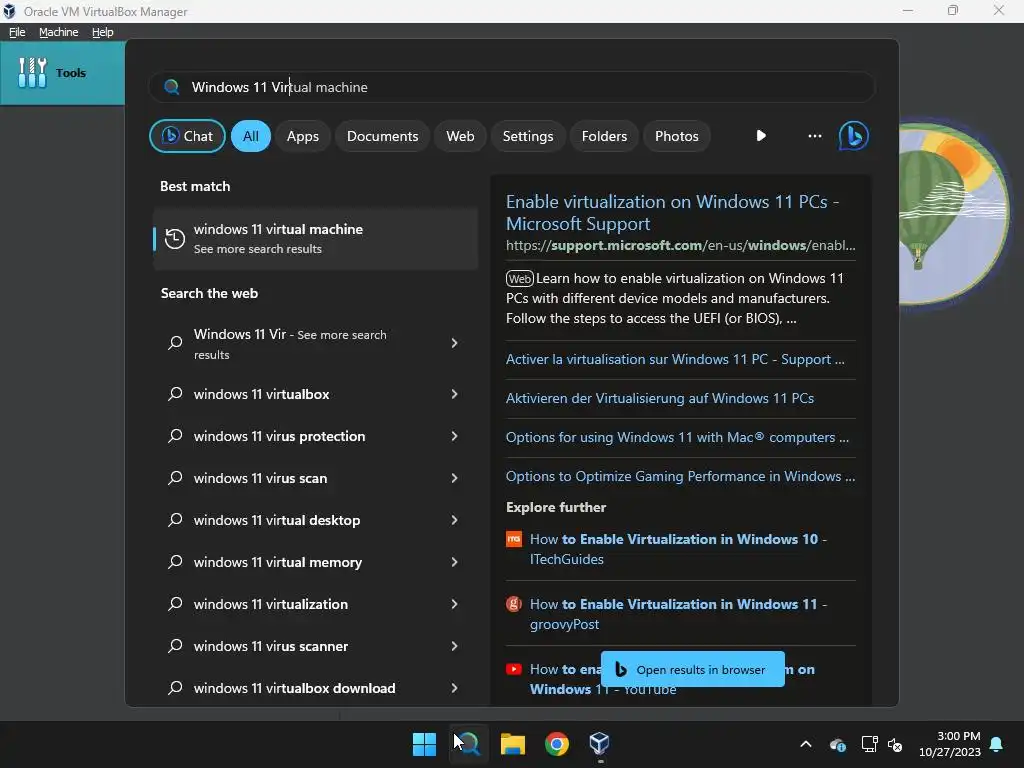Screen dimensions: 1024x768
Task: Click search icon next to windows 11 virus protection
Action: [x=175, y=436]
